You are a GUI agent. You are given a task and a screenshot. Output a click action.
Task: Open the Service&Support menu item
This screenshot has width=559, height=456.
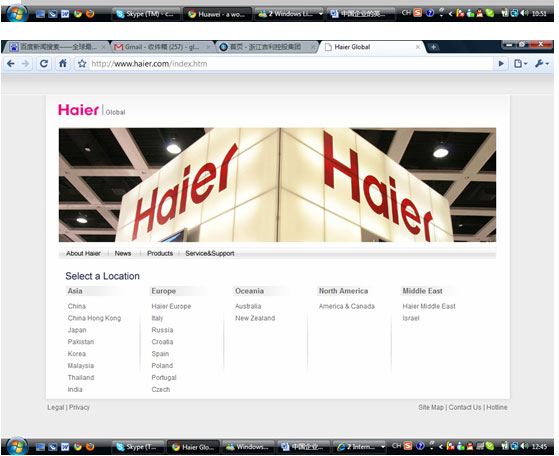210,253
